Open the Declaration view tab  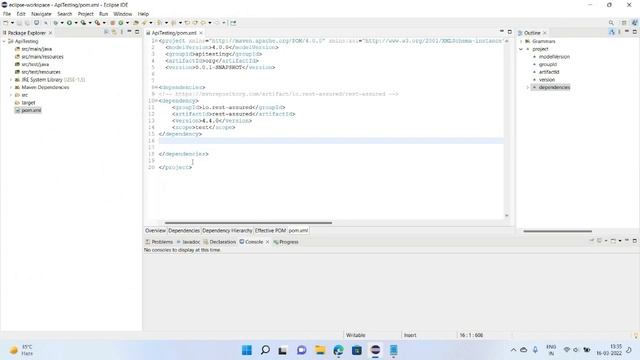tap(220, 242)
